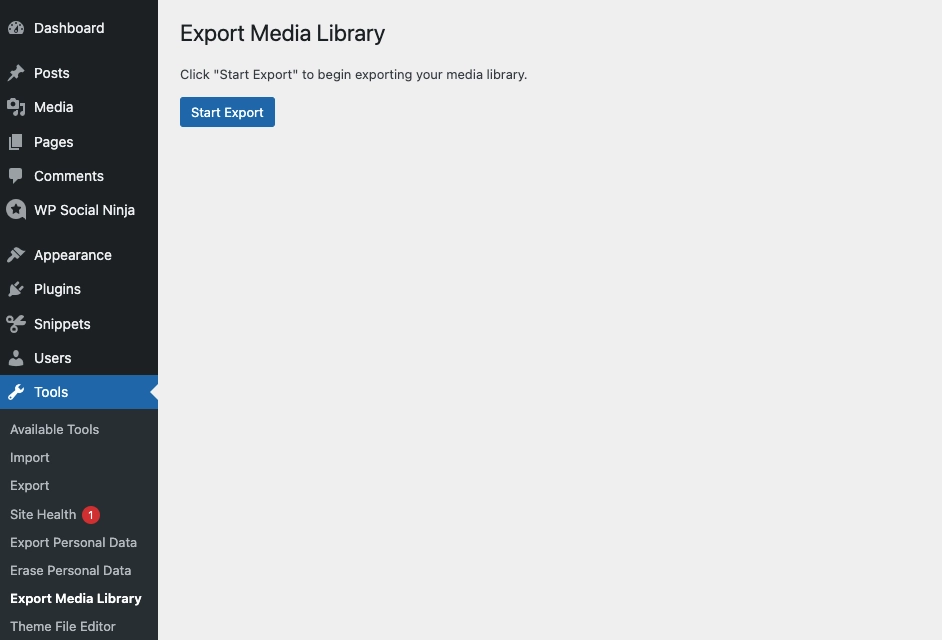942x640 pixels.
Task: Go to the Import tool
Action: tap(29, 457)
